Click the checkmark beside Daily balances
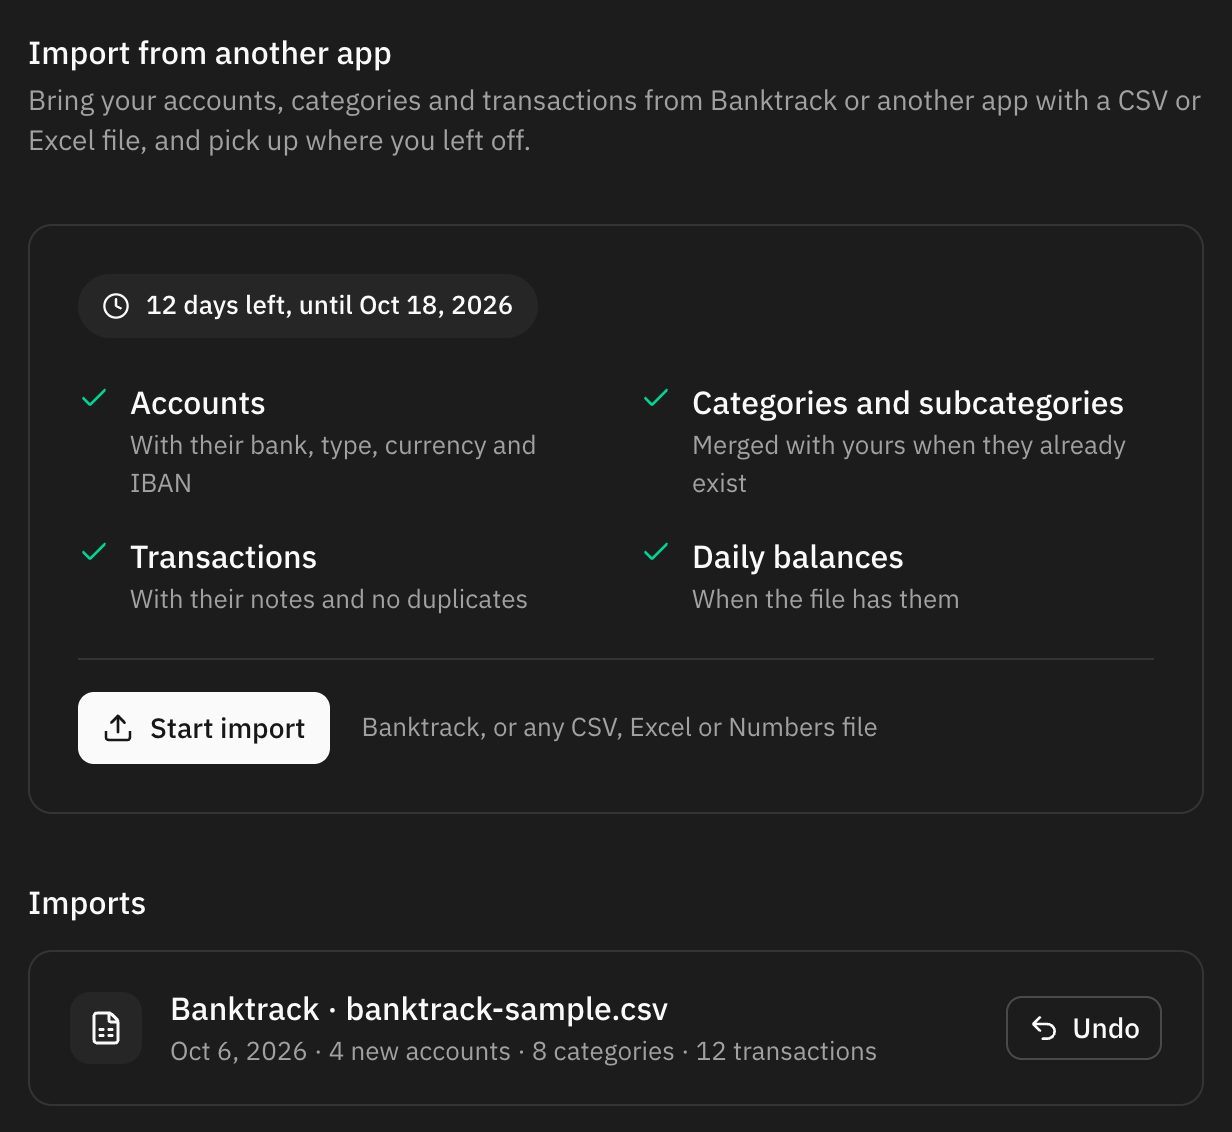1232x1132 pixels. (656, 552)
